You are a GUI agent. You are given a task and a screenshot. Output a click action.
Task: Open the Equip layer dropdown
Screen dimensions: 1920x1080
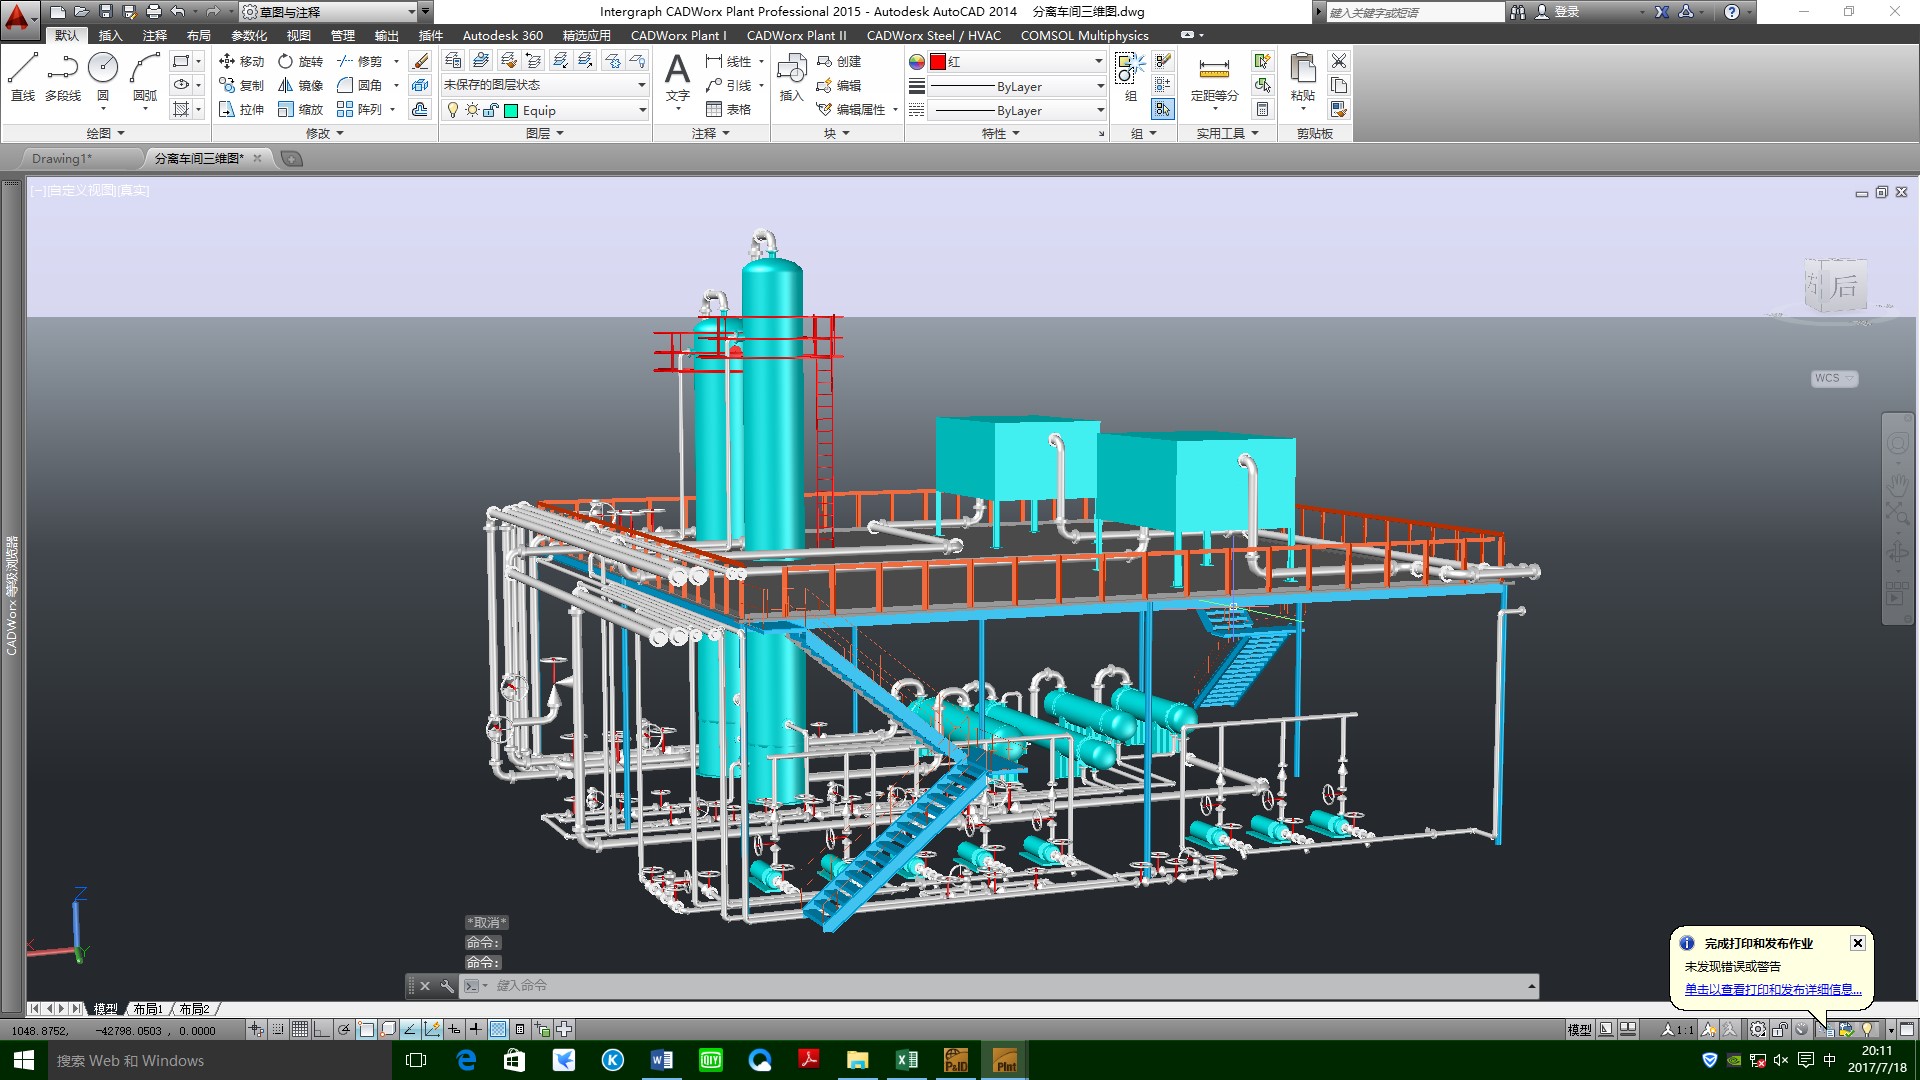tap(642, 110)
